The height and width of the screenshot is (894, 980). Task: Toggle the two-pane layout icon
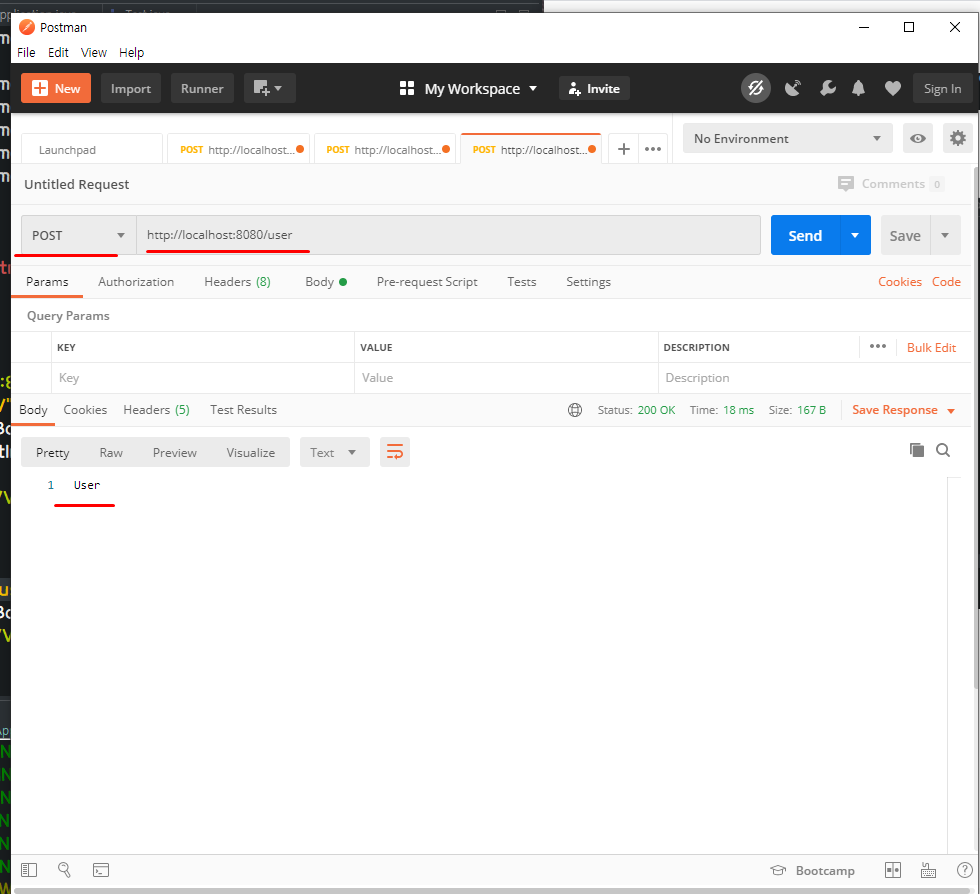(x=892, y=870)
